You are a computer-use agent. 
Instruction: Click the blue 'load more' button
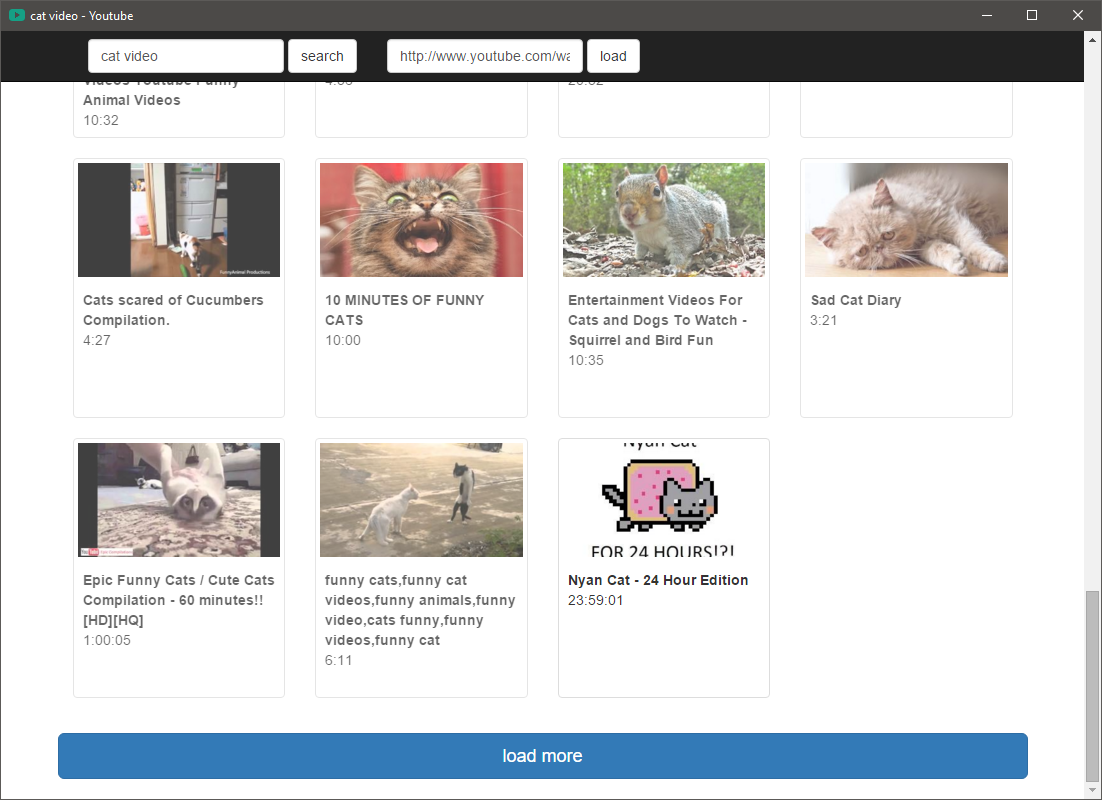click(x=543, y=756)
